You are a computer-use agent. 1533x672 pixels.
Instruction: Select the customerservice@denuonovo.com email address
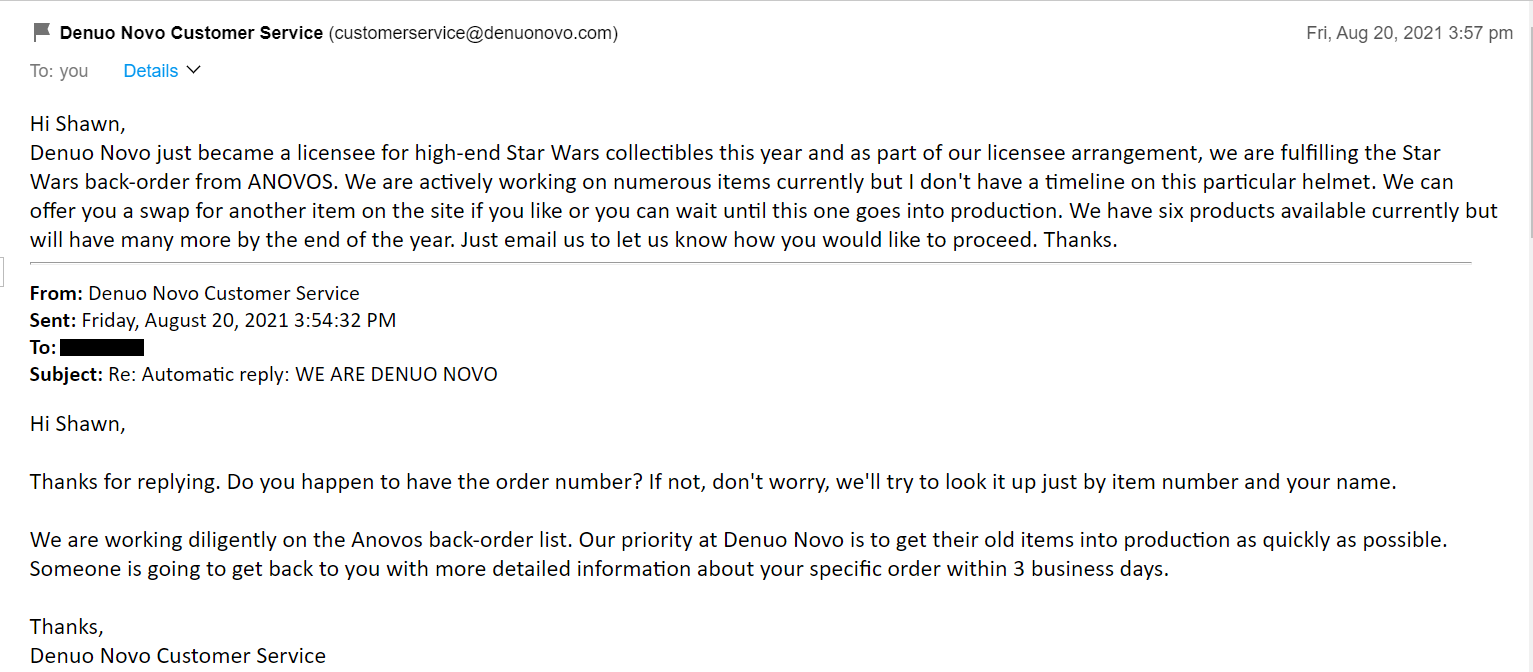click(473, 33)
